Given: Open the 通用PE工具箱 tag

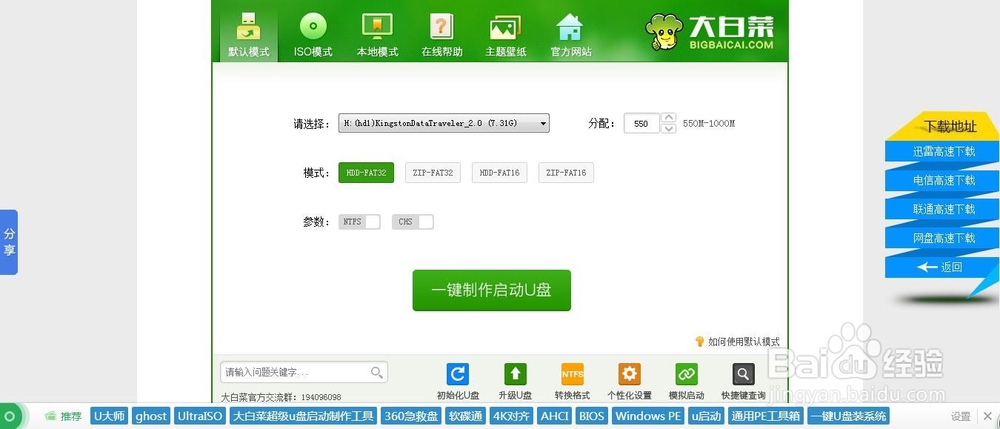Looking at the screenshot, I should (x=765, y=417).
